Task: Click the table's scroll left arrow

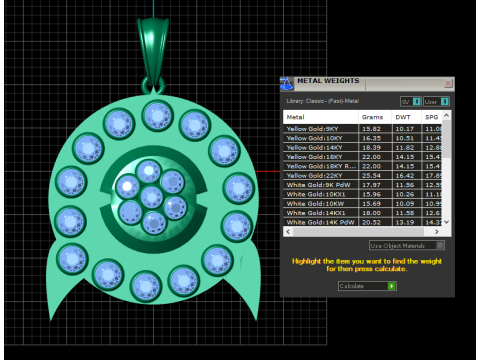Action: click(x=288, y=231)
